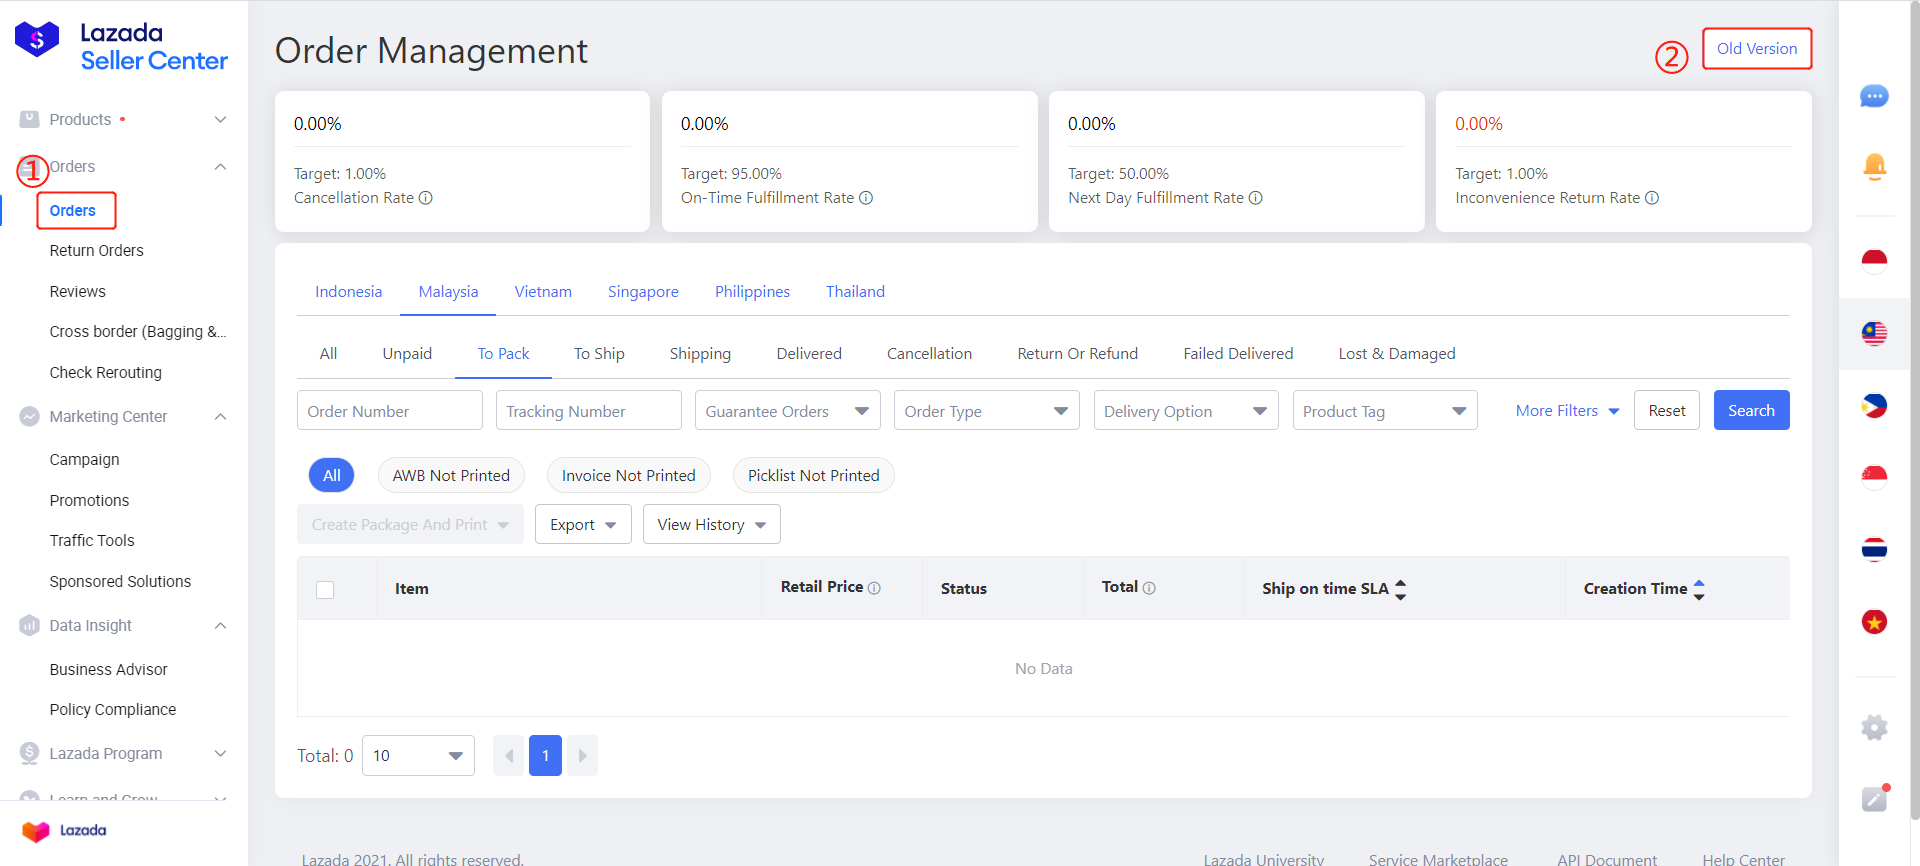Tick the select-all checkbox in table header
The image size is (1920, 866).
[325, 590]
